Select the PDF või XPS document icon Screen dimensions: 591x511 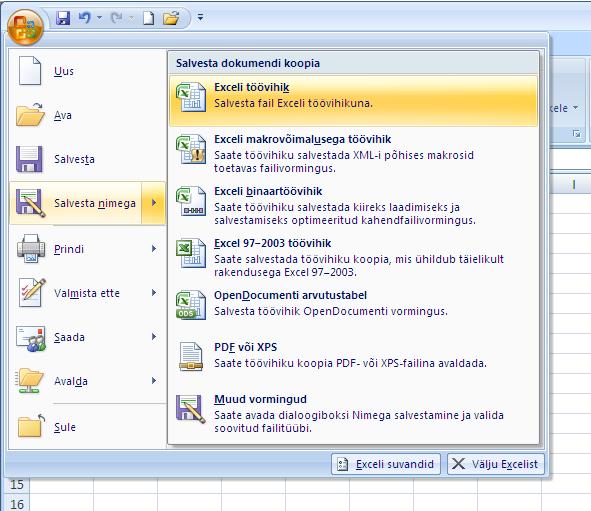click(x=191, y=356)
